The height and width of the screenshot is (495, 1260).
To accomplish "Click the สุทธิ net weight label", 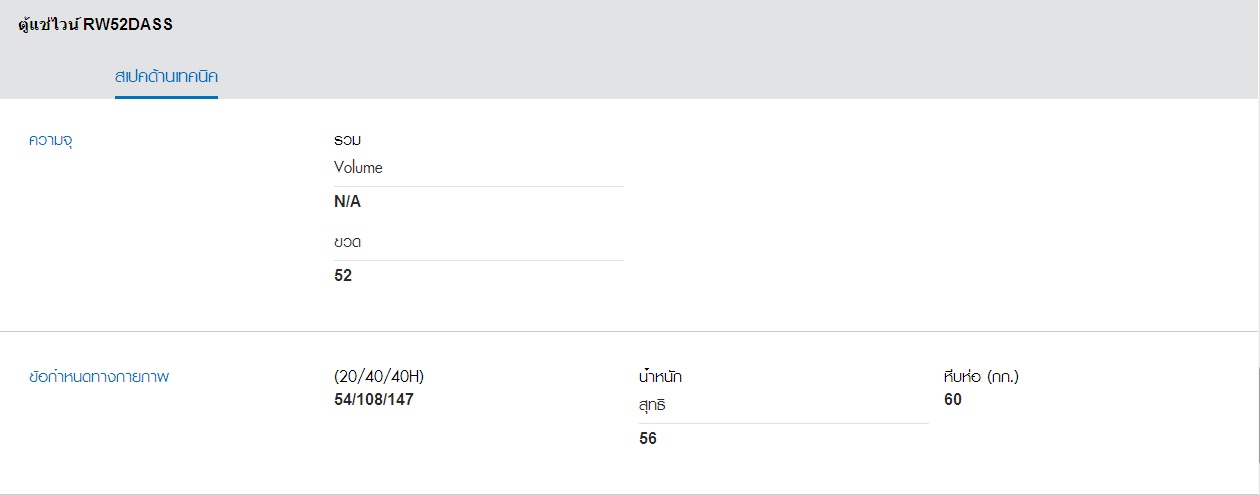I will tap(652, 406).
